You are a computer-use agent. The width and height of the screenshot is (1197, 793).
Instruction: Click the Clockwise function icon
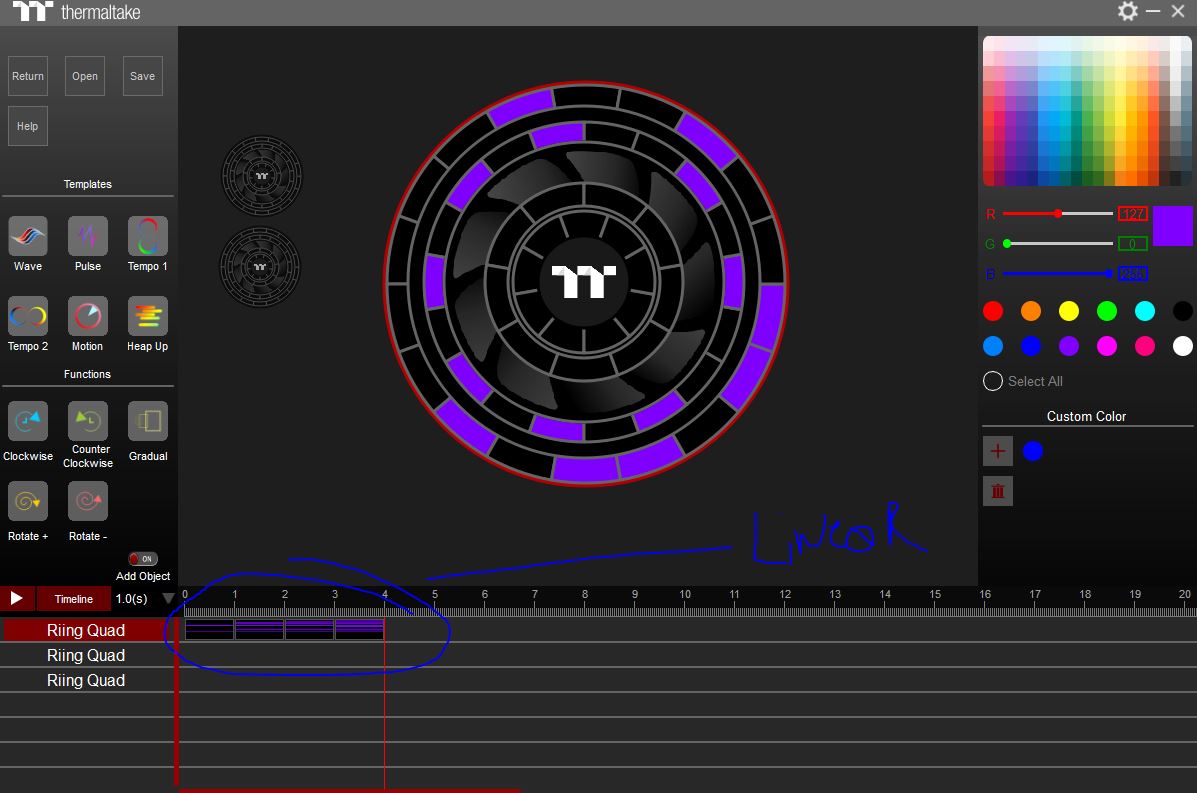pyautogui.click(x=28, y=422)
